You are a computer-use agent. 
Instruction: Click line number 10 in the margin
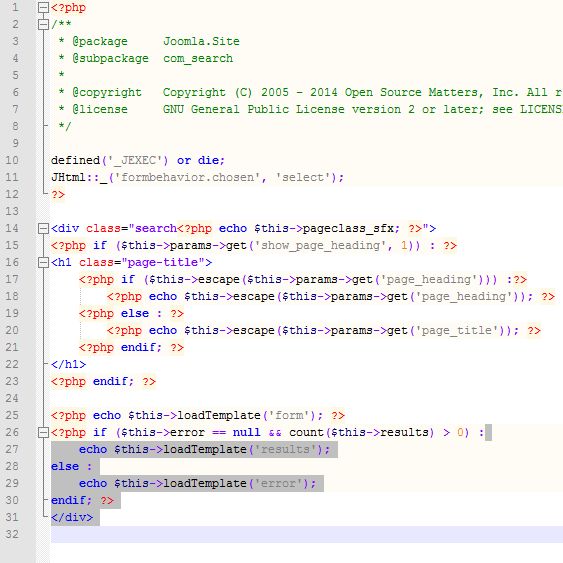coord(12,160)
